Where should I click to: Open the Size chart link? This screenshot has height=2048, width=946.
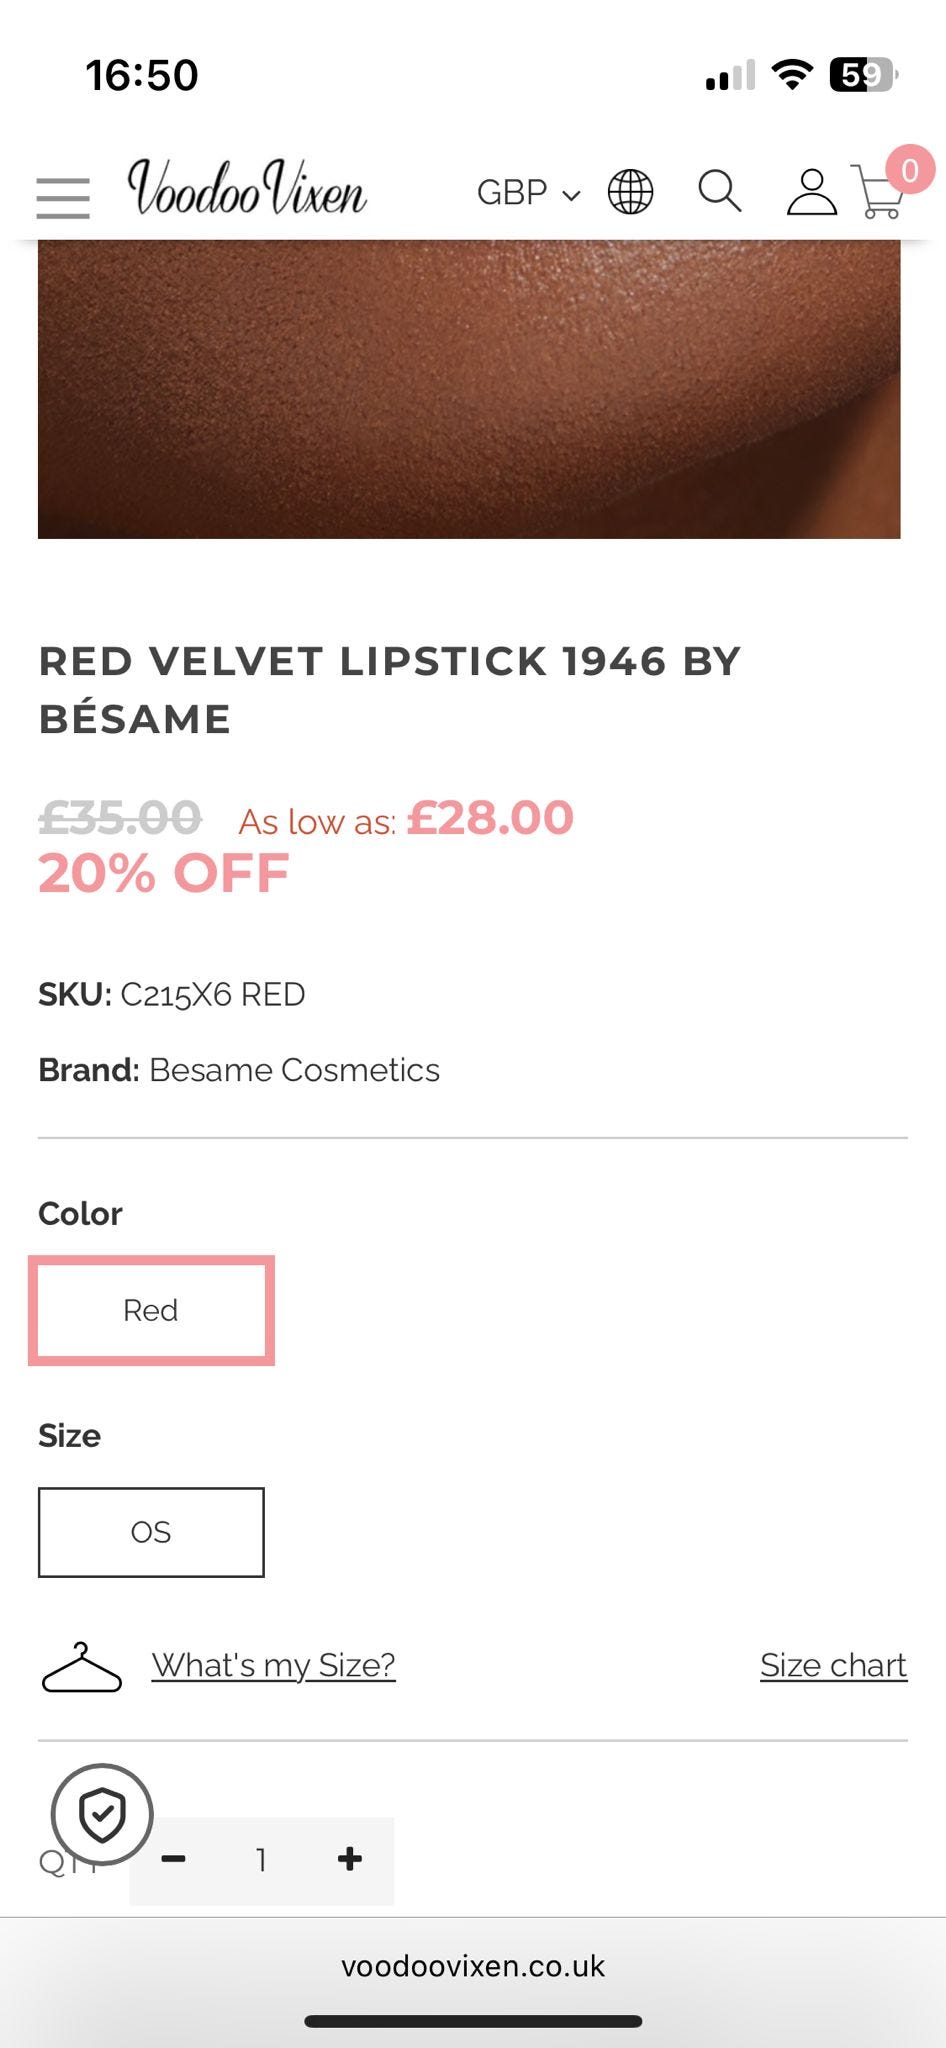coord(833,1665)
